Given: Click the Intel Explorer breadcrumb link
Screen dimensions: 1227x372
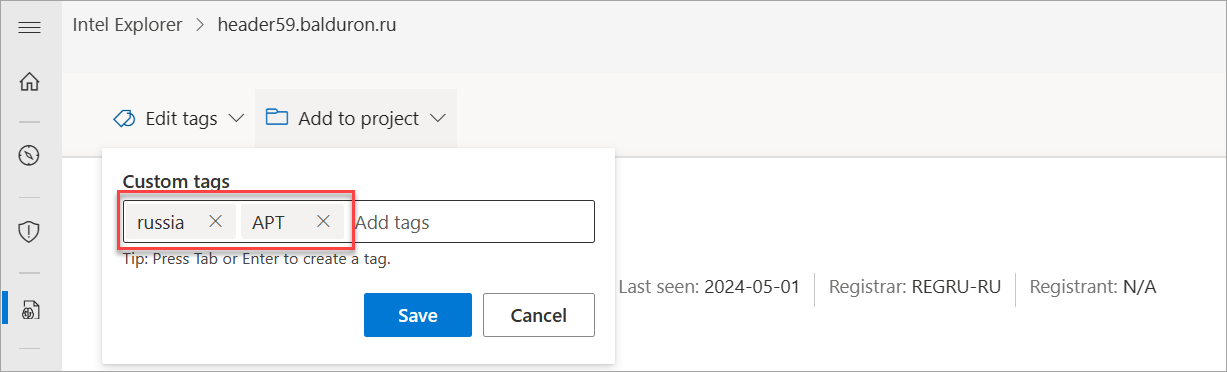Looking at the screenshot, I should point(127,25).
